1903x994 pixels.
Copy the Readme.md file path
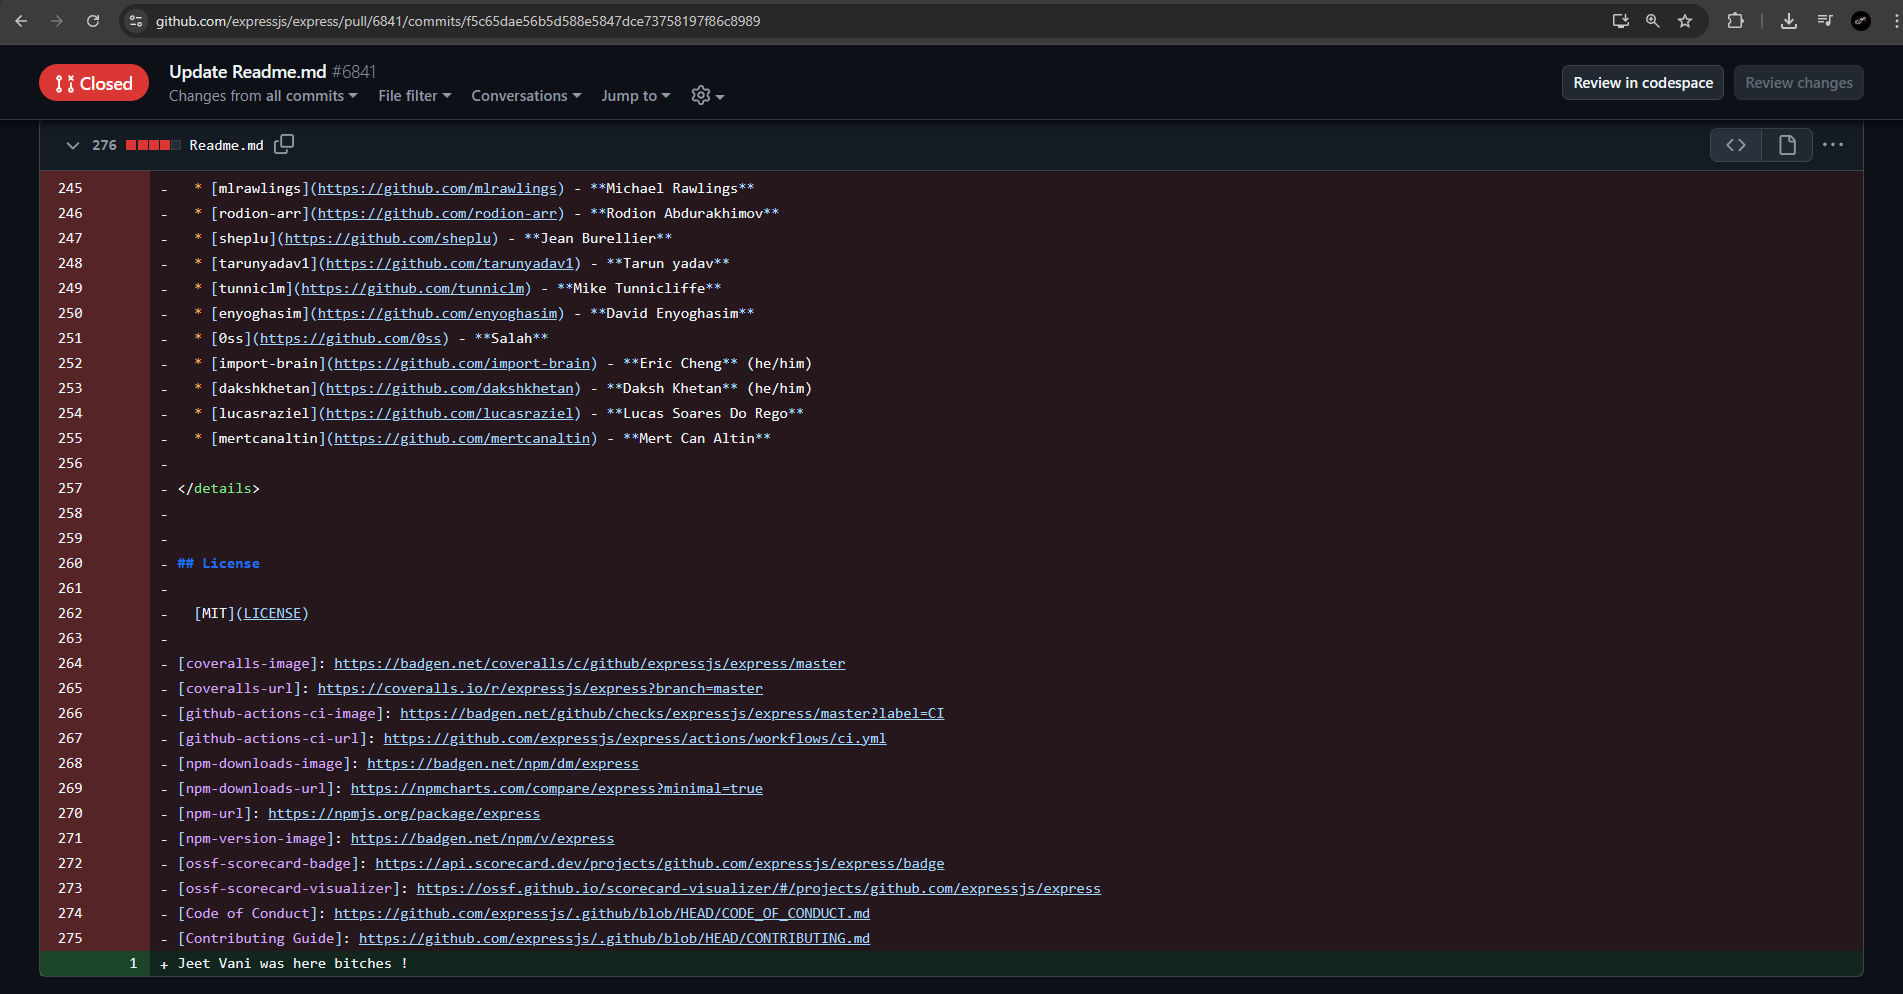tap(284, 145)
